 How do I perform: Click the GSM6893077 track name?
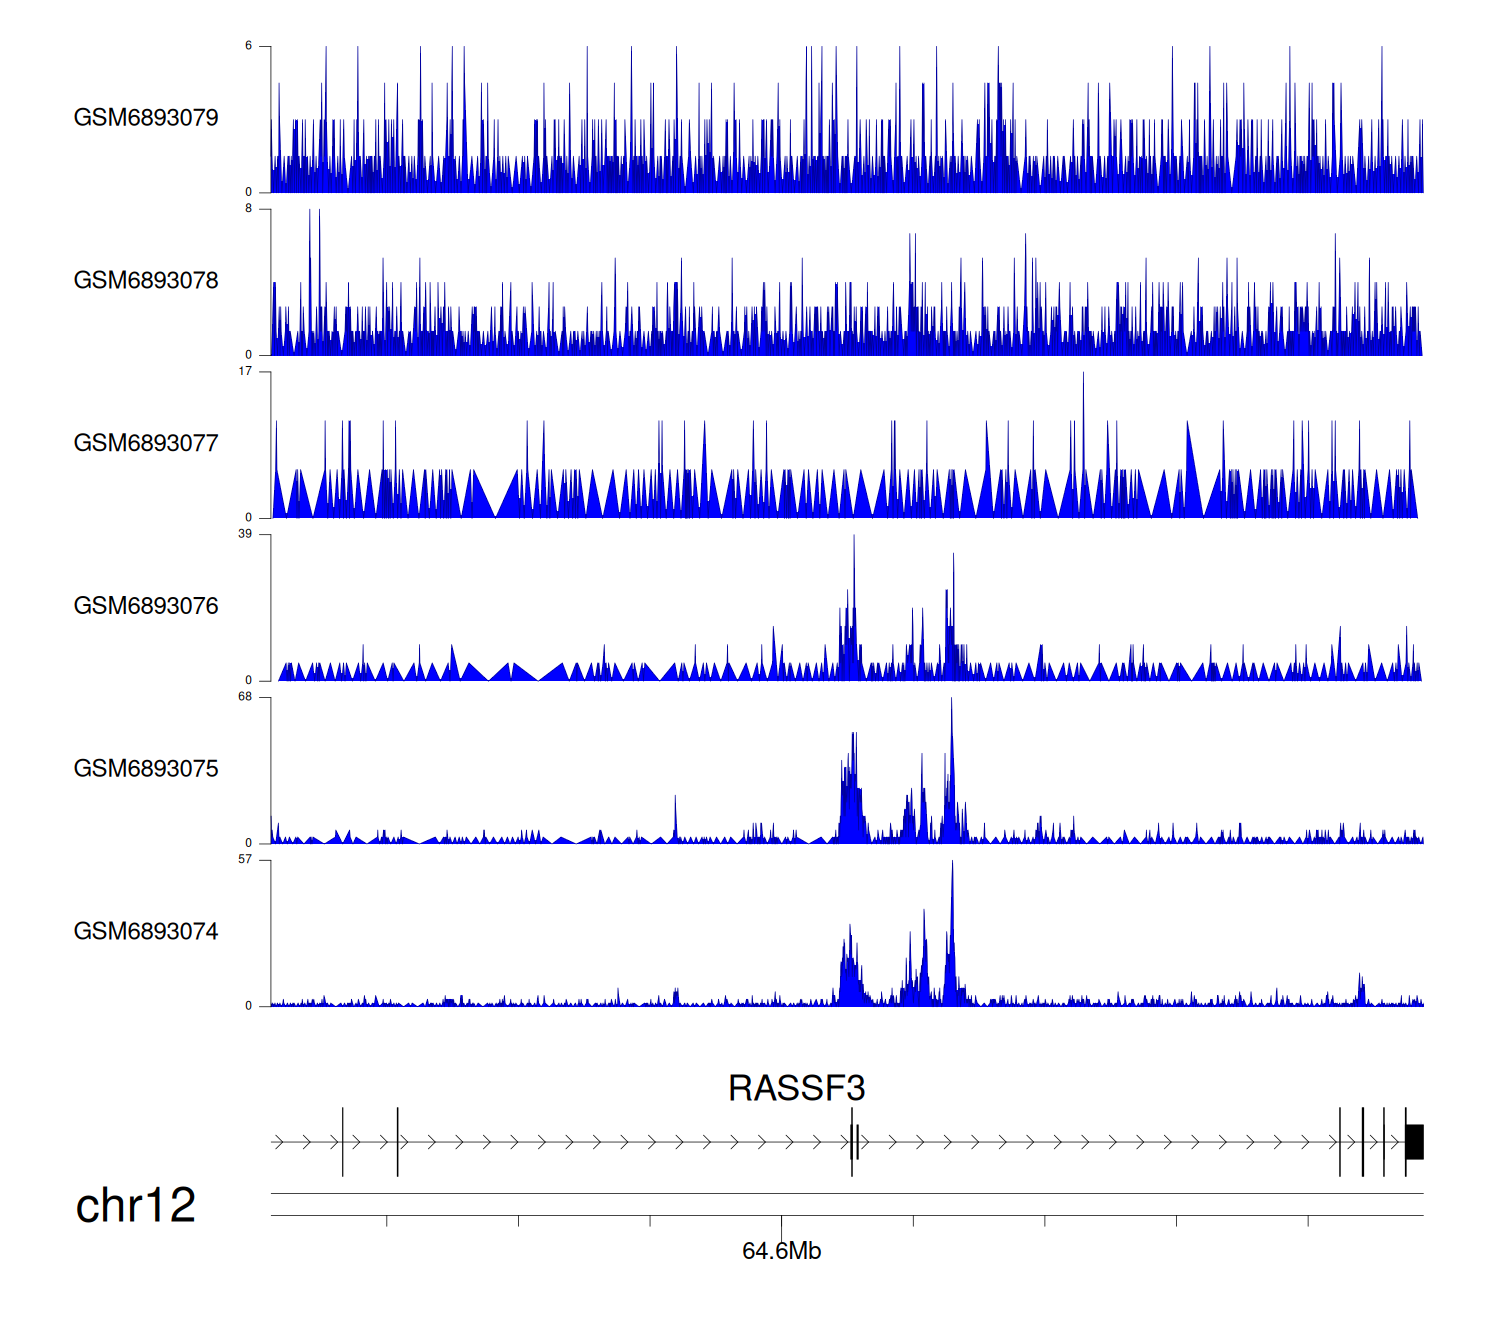(146, 443)
